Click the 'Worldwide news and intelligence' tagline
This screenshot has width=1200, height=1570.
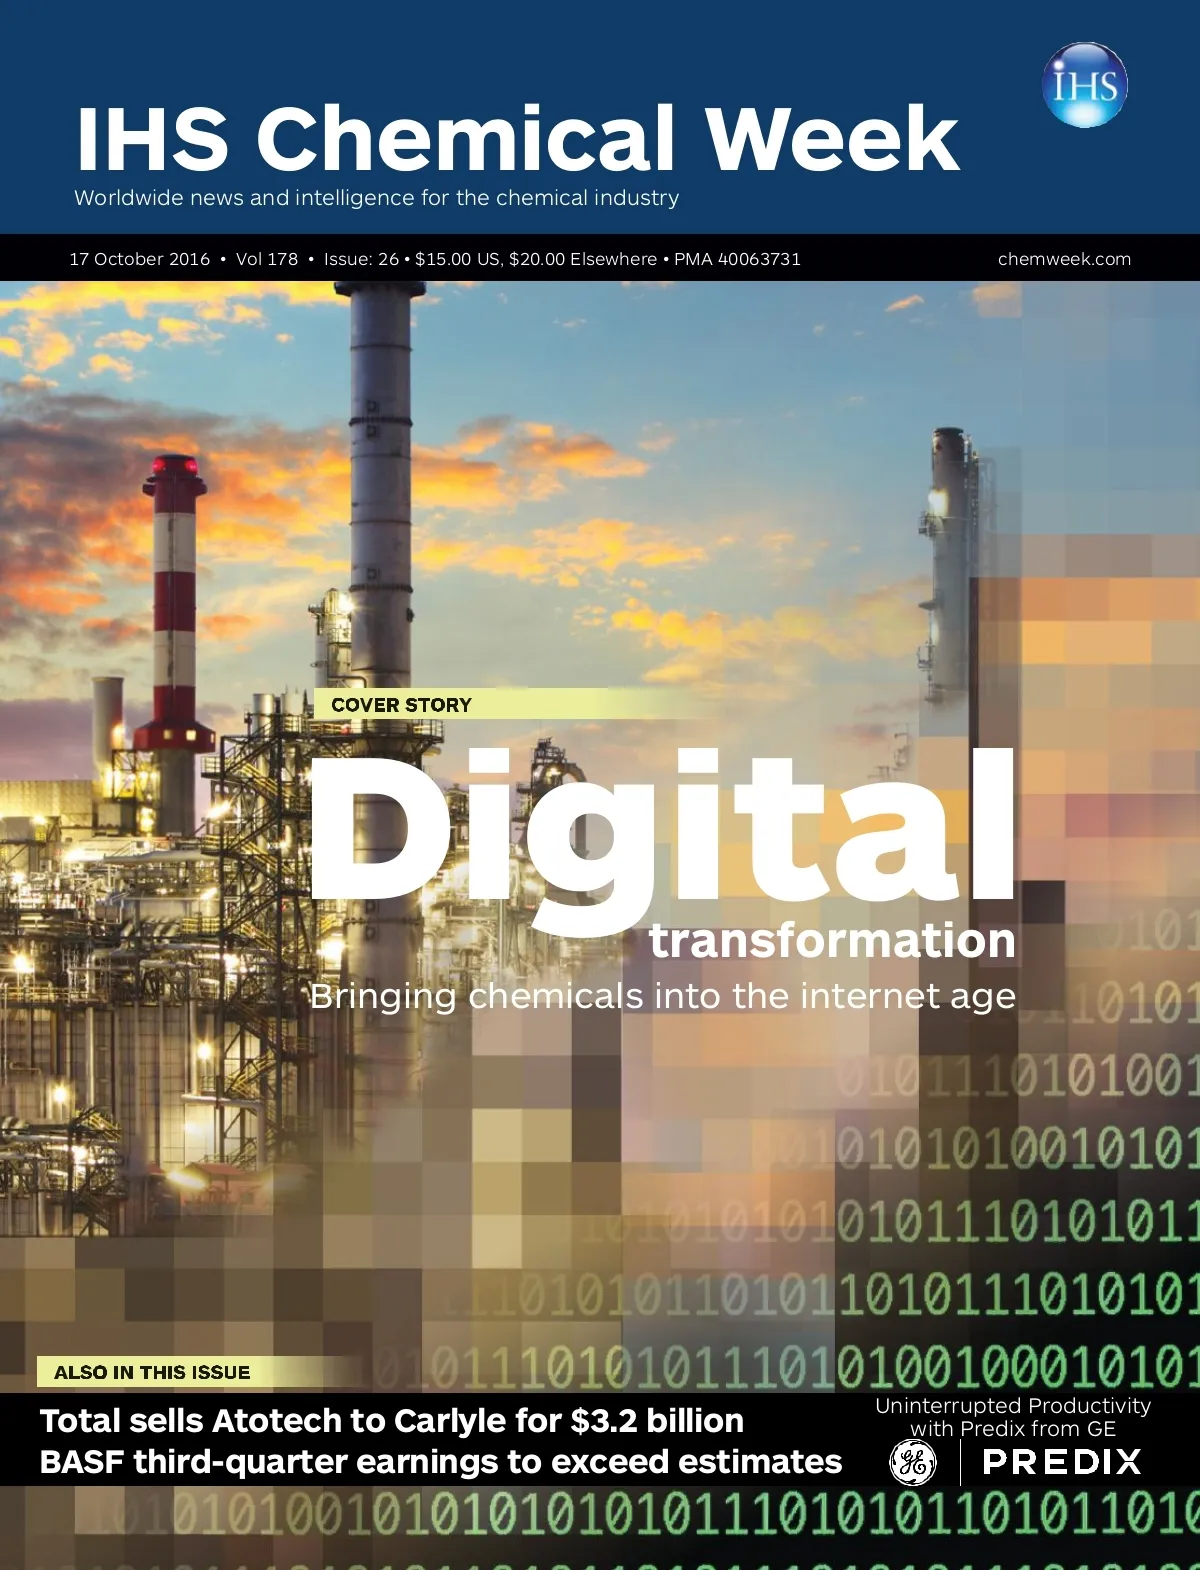pyautogui.click(x=376, y=198)
